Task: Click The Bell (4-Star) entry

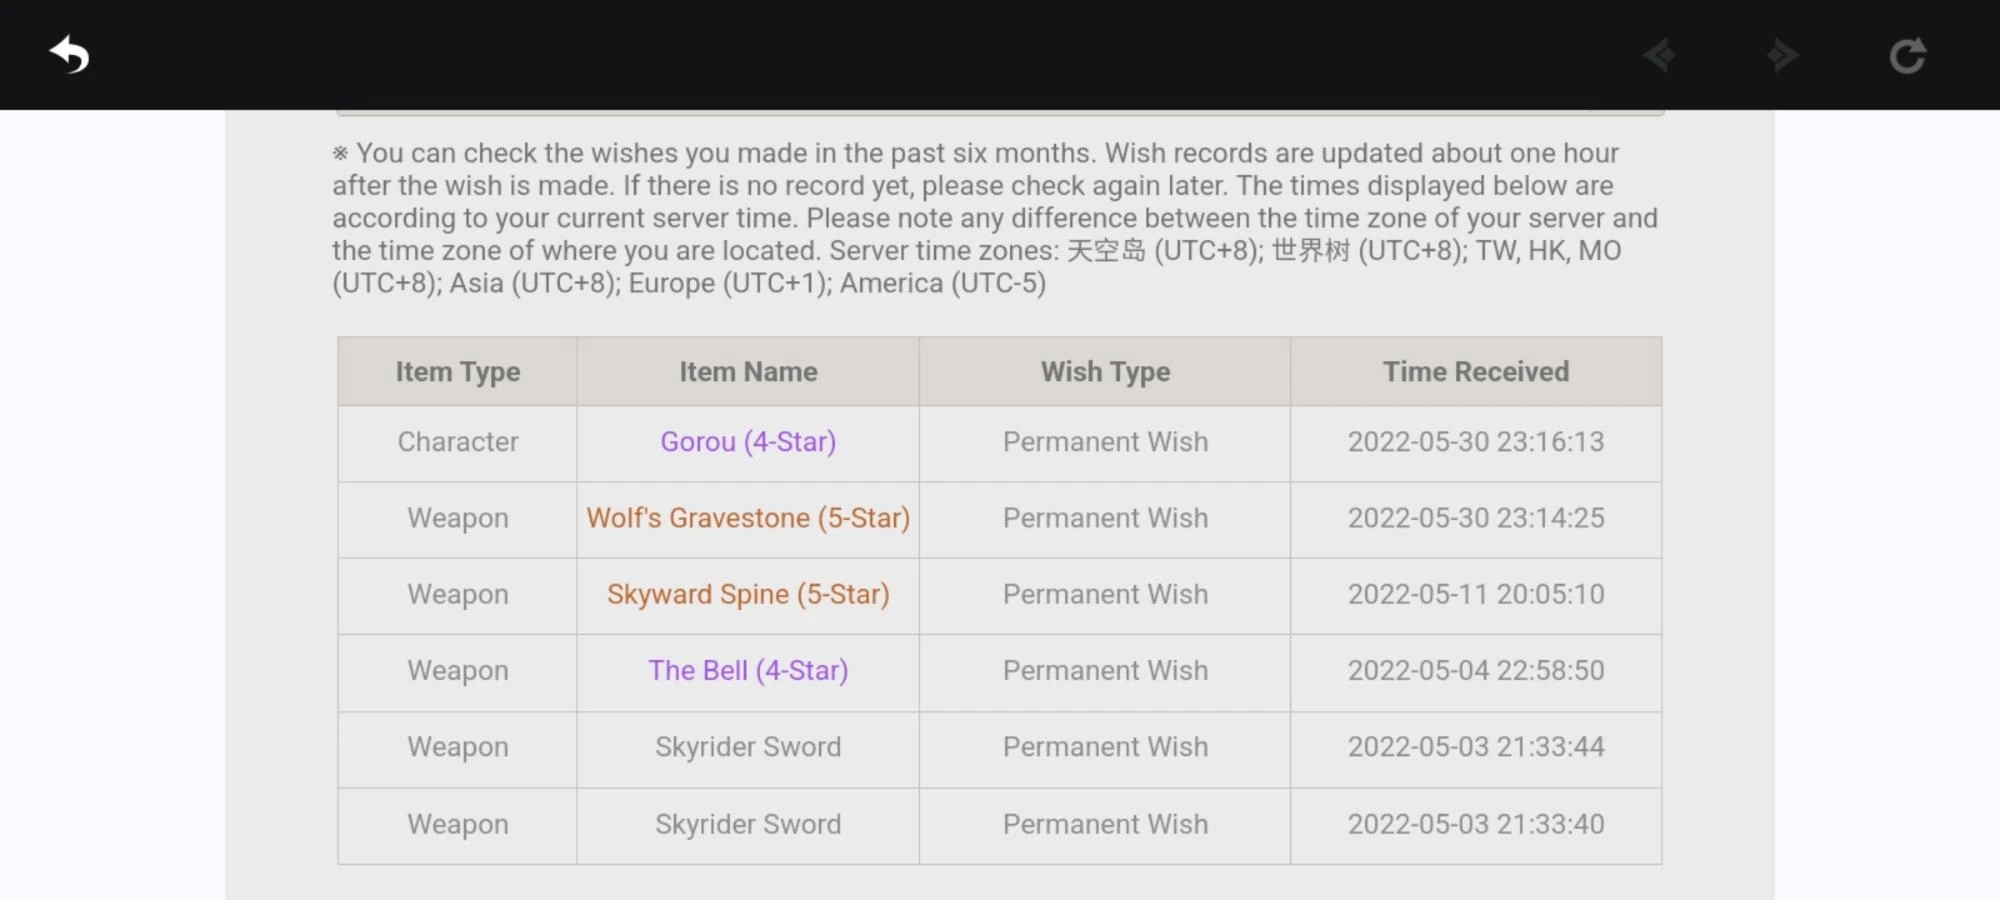Action: 748,671
